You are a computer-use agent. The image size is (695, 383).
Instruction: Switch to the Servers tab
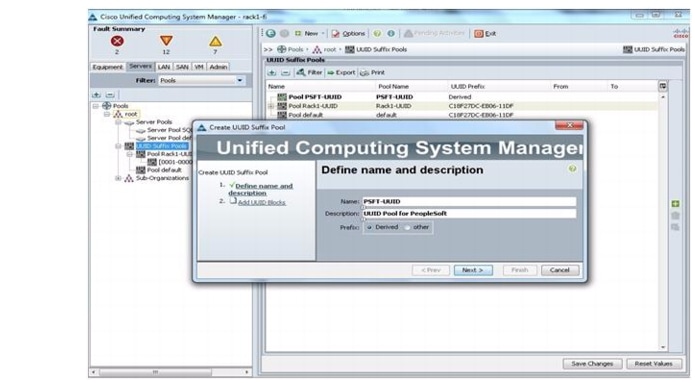[141, 66]
